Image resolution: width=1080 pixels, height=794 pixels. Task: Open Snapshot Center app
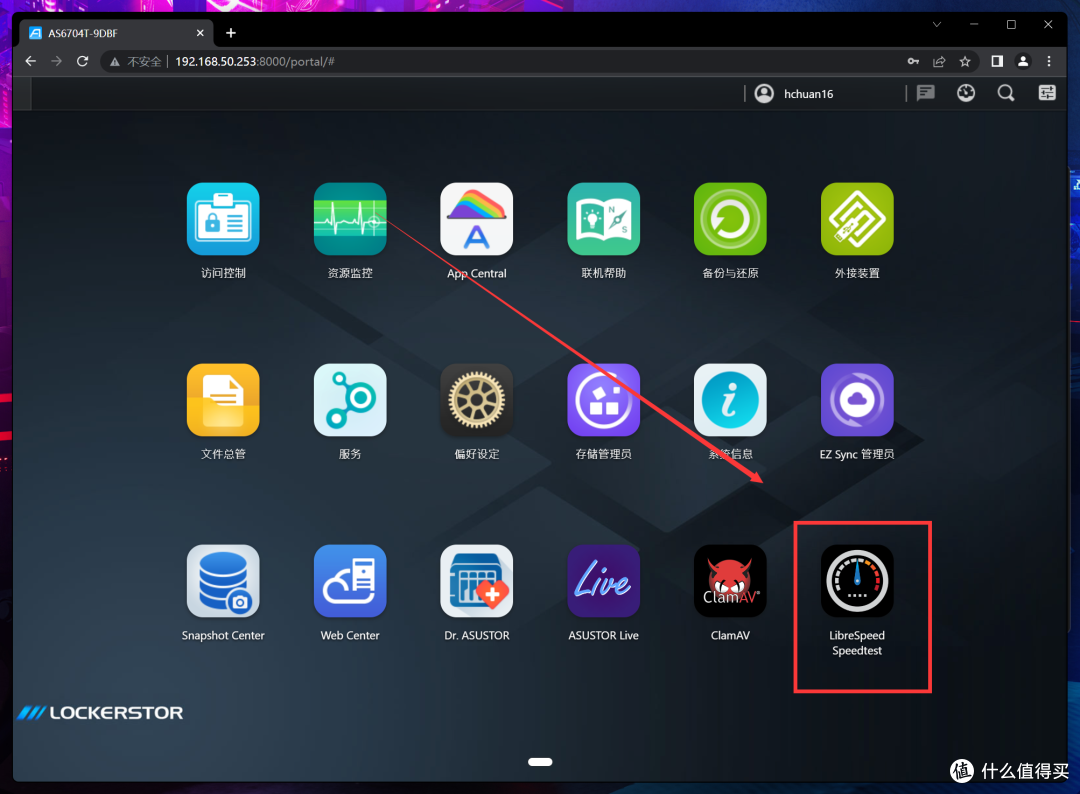click(x=223, y=581)
